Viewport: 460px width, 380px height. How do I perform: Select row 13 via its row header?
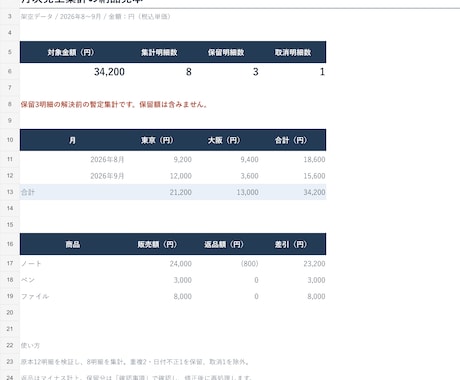(x=10, y=192)
